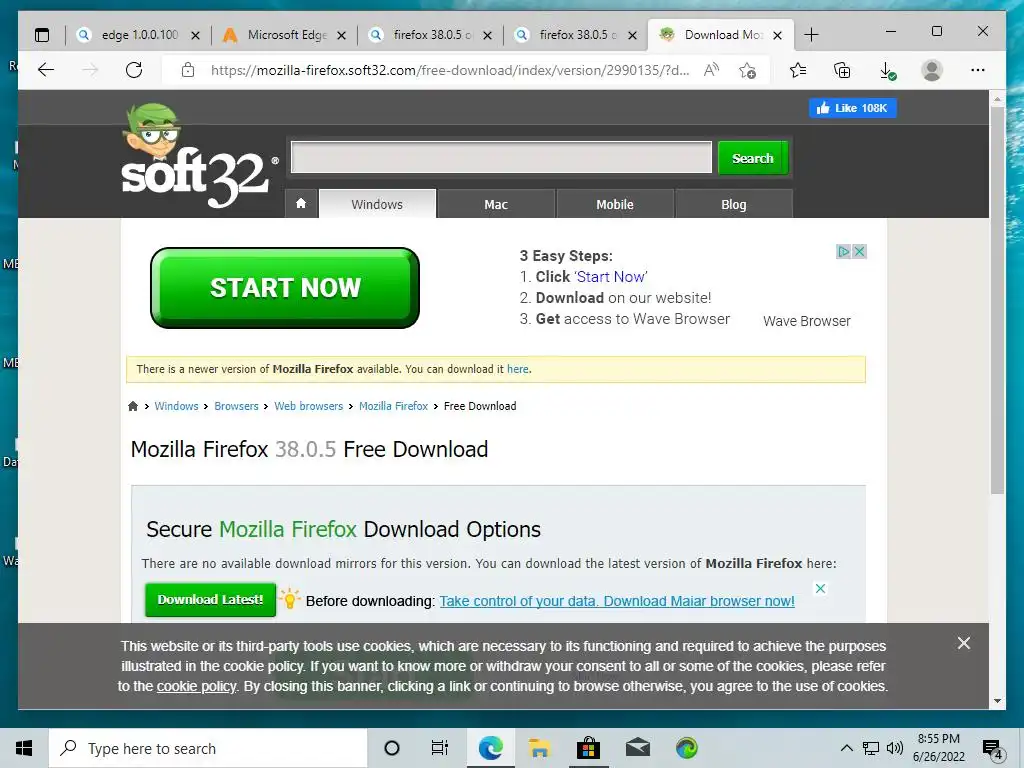Click the browser address bar URL
The image size is (1024, 768).
click(x=449, y=70)
